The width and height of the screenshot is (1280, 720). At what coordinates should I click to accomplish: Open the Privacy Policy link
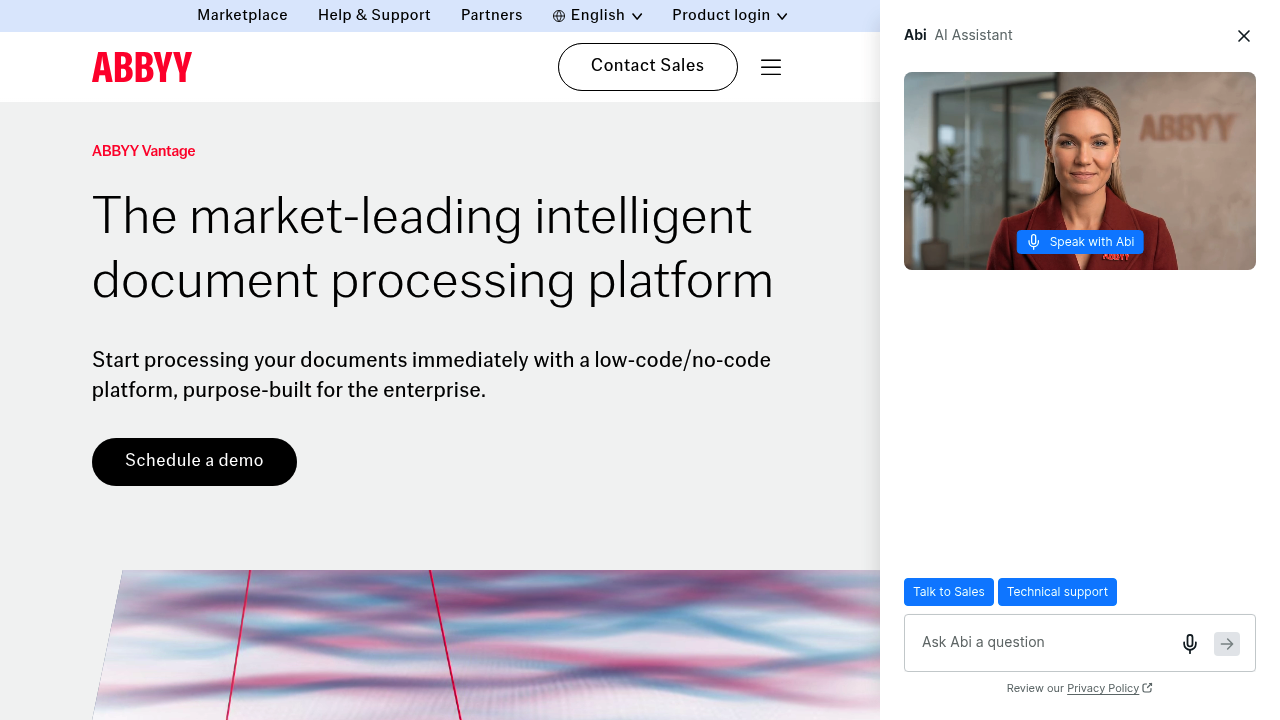click(x=1103, y=688)
